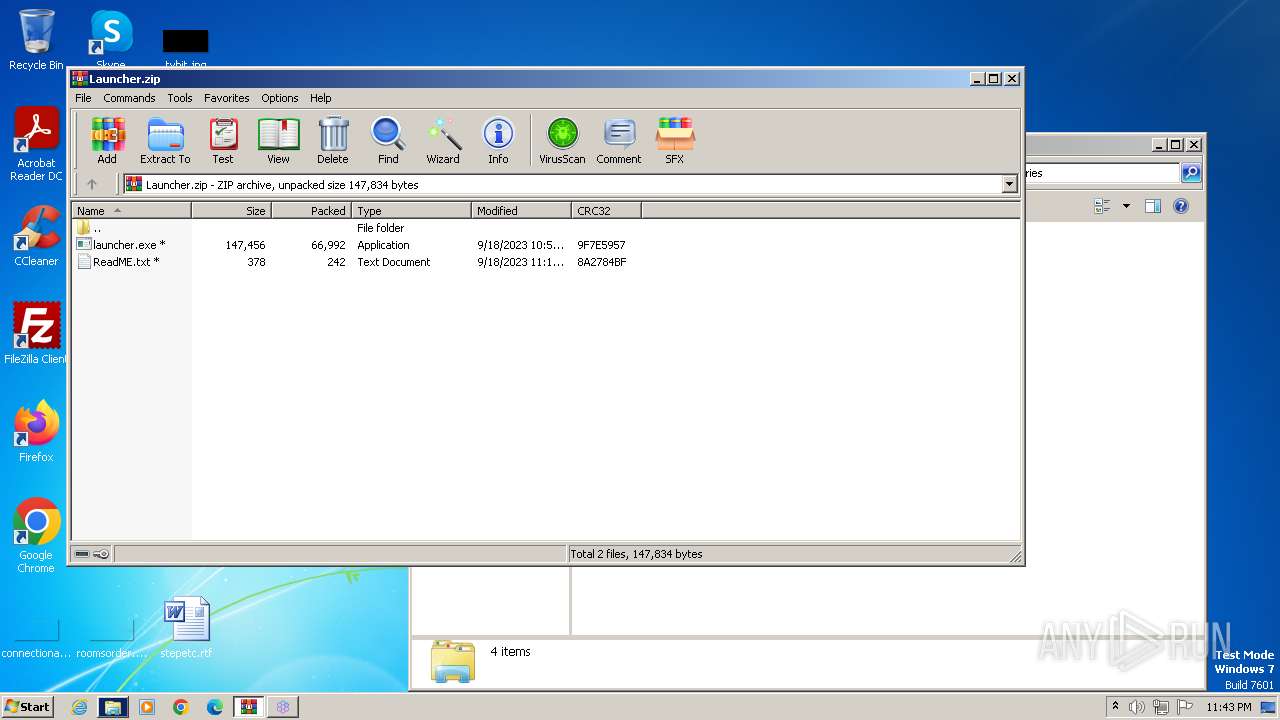1280x720 pixels.
Task: Open the FileZilla Client desktop shortcut
Action: tap(36, 334)
